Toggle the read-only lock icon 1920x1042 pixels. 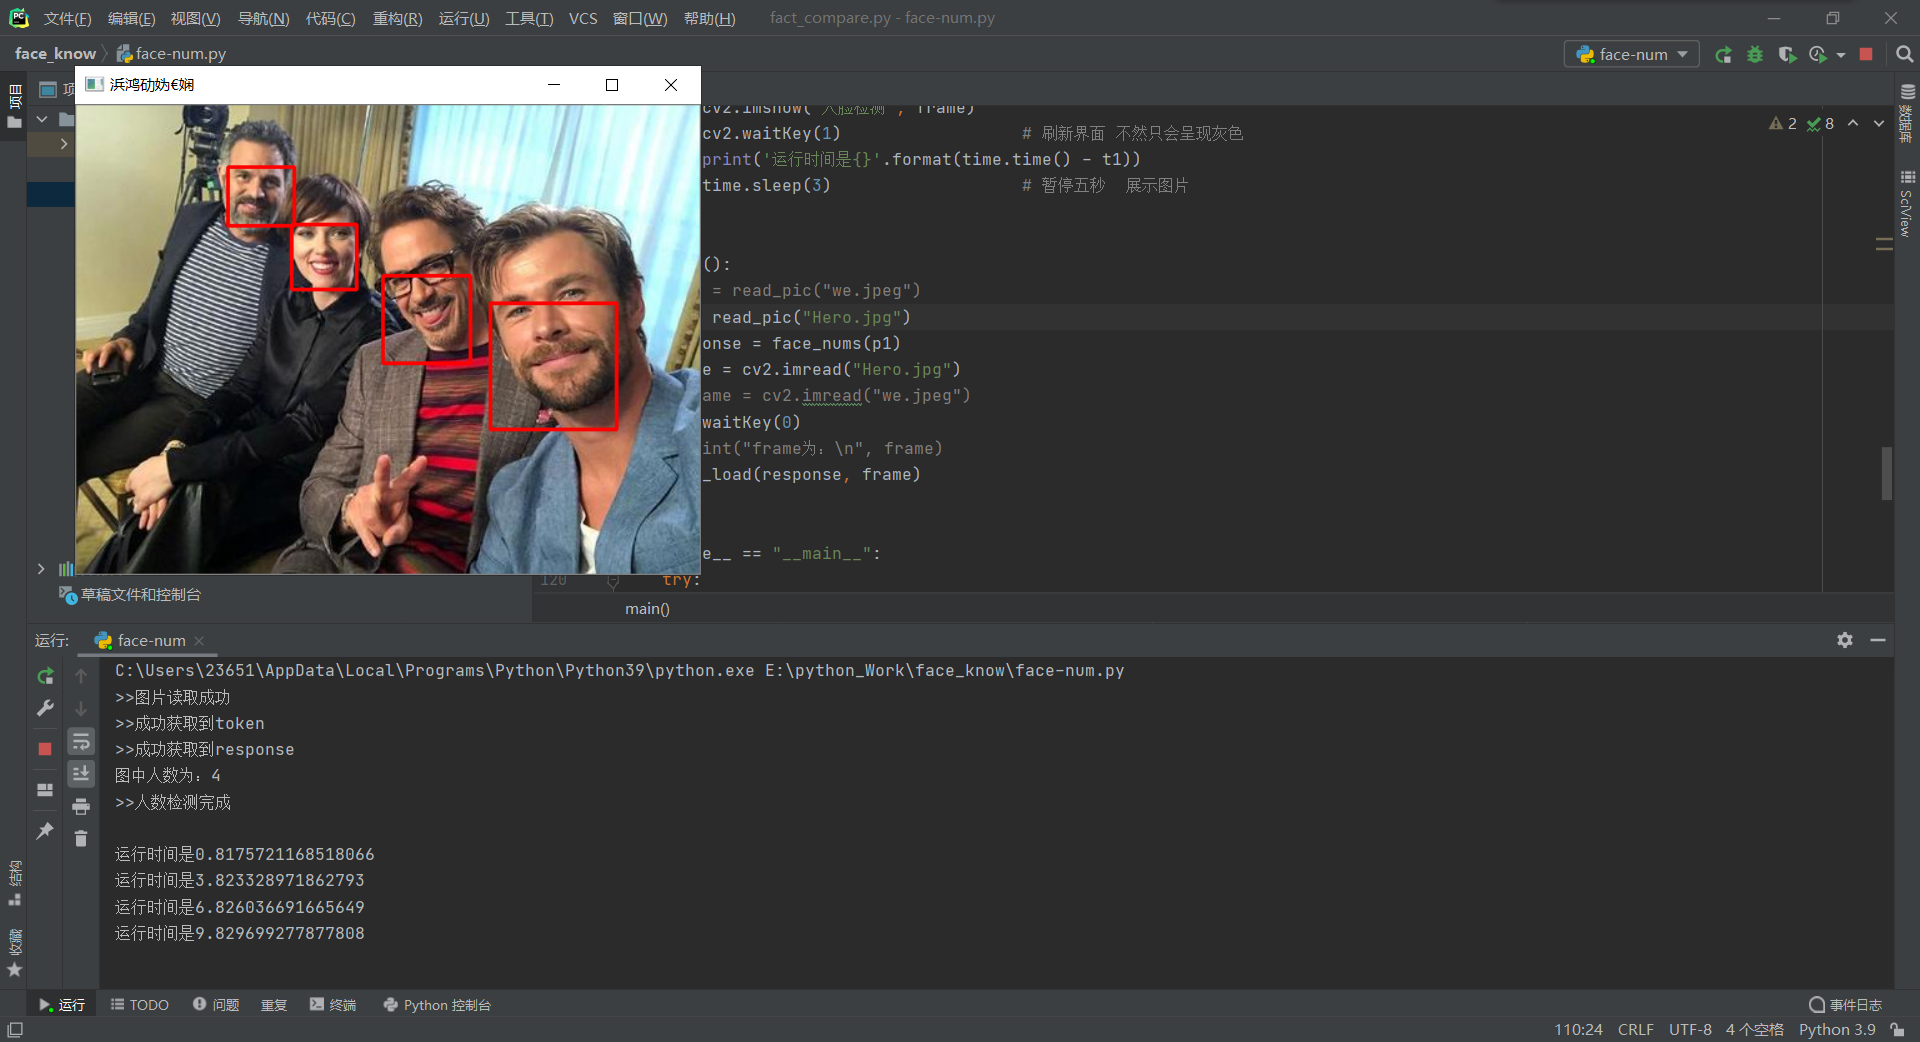1897,1029
